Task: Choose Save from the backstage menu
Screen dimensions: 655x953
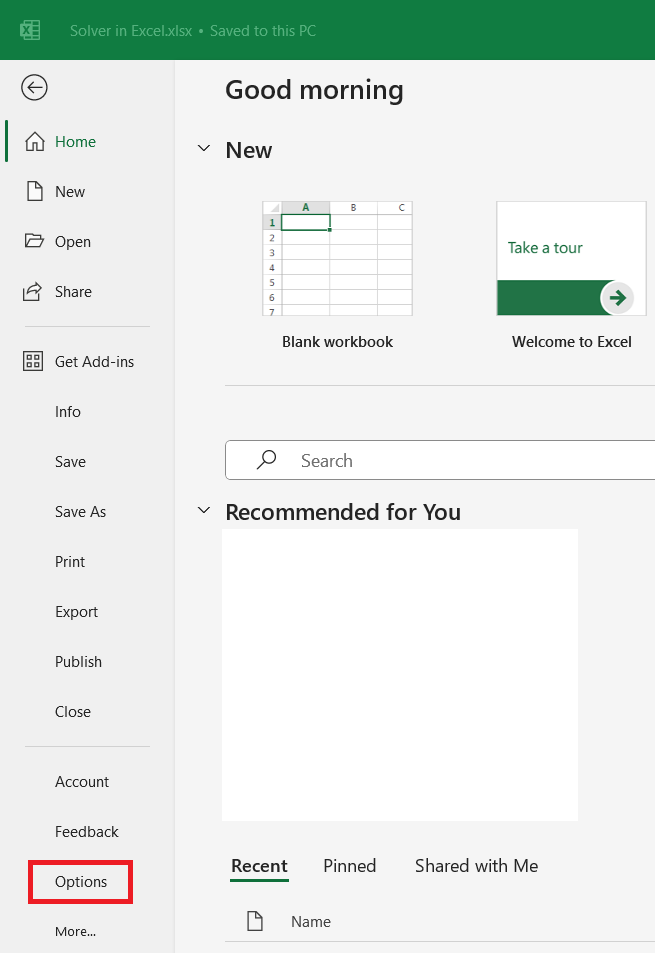Action: point(70,461)
